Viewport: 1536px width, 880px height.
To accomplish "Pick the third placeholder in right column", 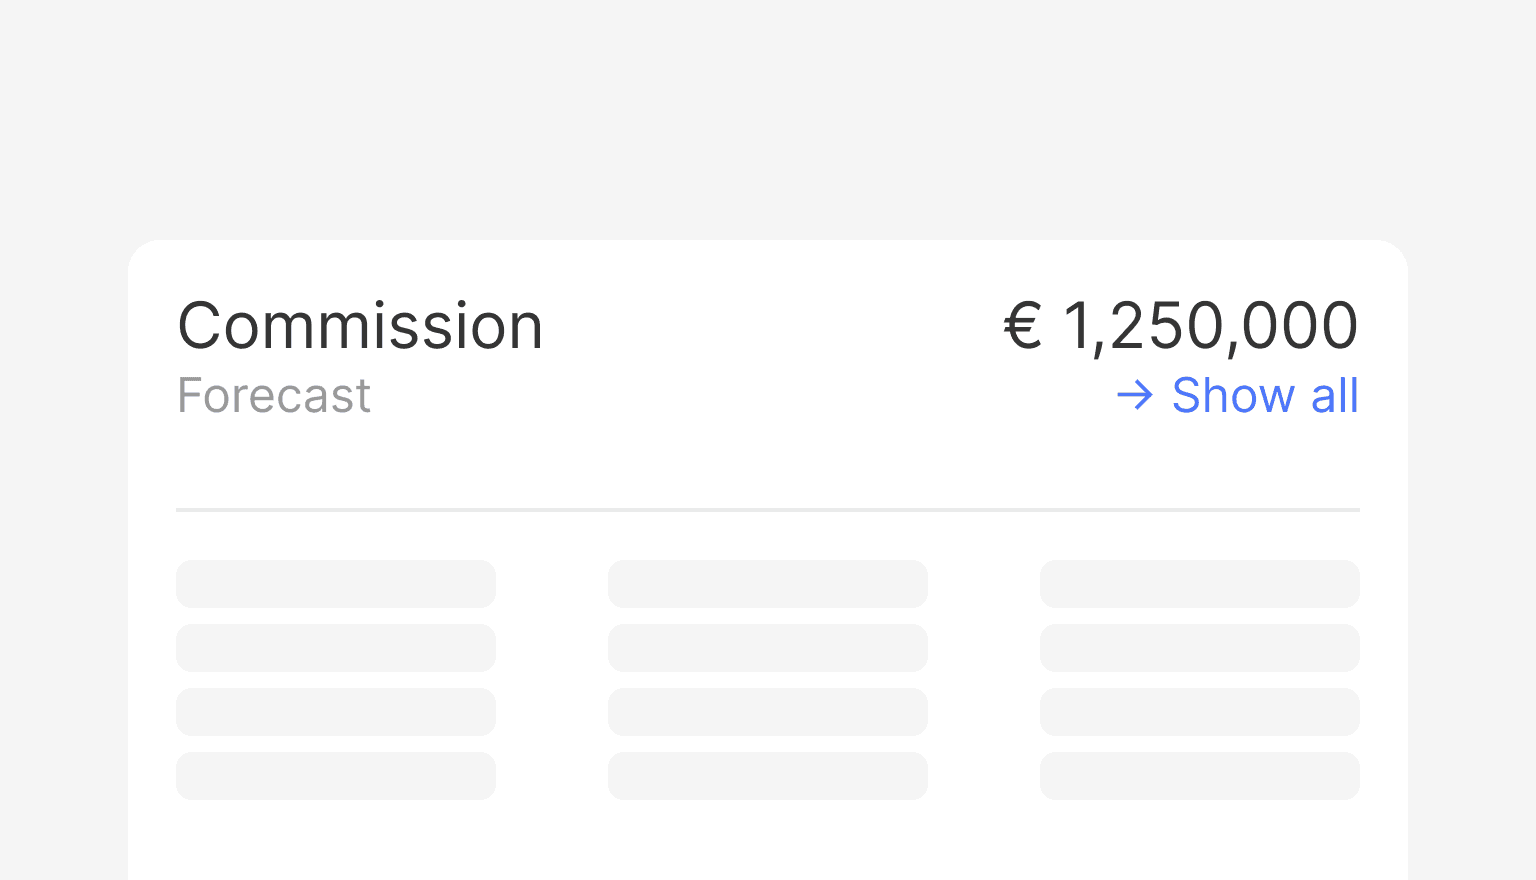I will click(x=1200, y=712).
